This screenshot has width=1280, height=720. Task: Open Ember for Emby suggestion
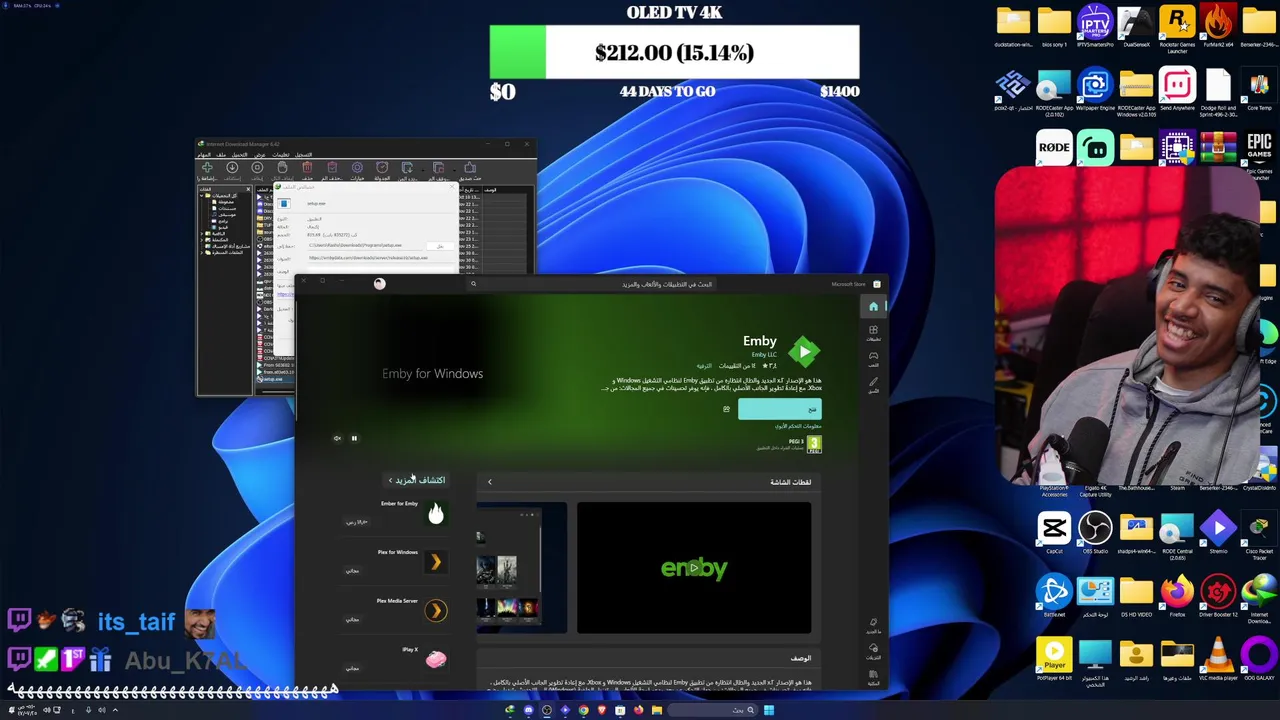[x=397, y=513]
